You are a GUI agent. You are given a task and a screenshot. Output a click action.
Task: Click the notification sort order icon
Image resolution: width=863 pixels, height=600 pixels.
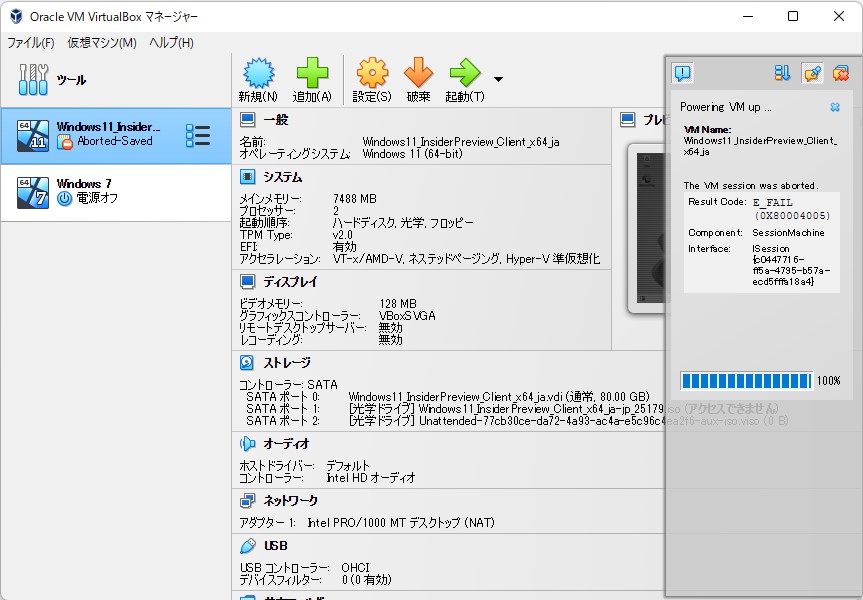click(782, 73)
